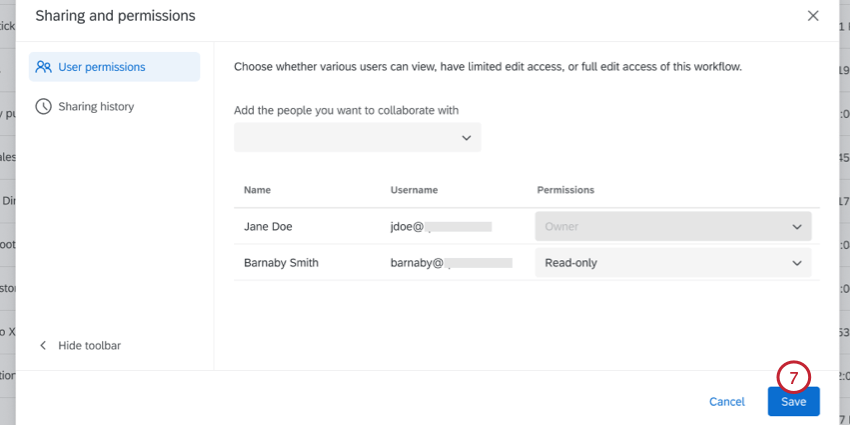The width and height of the screenshot is (850, 425).
Task: Open the add collaborators dropdown
Action: (357, 138)
